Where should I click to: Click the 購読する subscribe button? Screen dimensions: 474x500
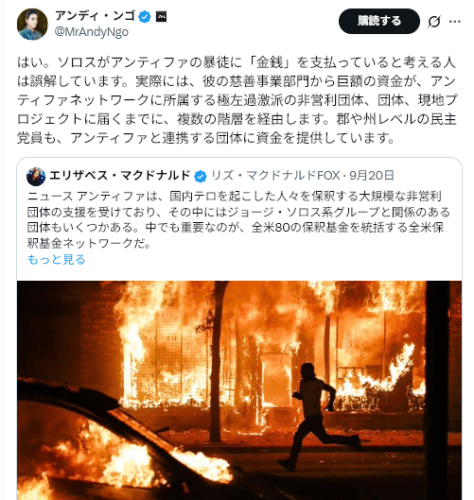379,21
